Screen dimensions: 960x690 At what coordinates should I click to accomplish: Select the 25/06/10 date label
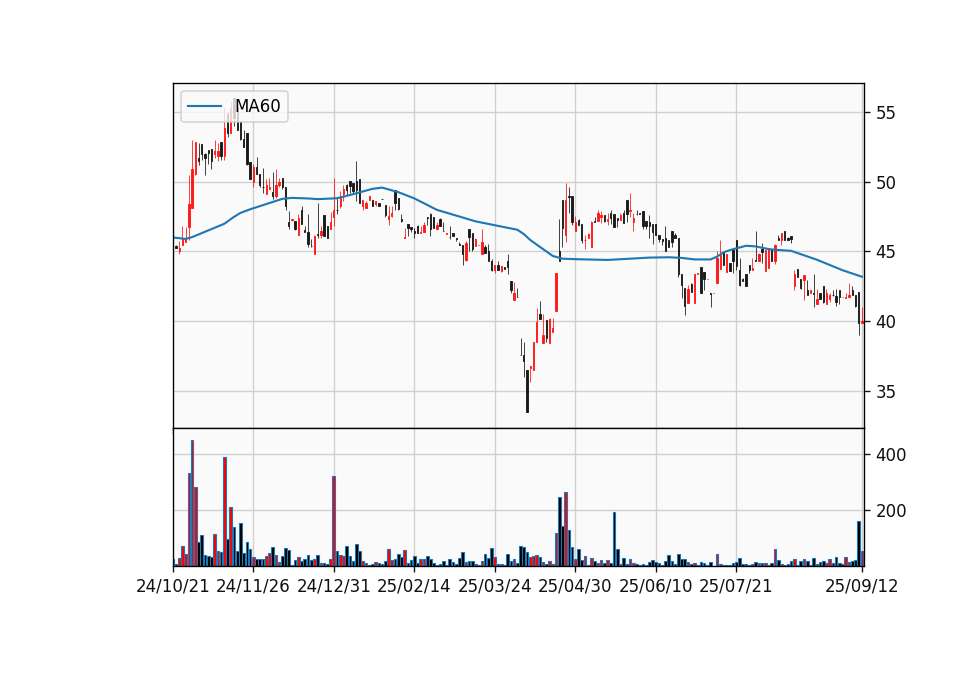(656, 586)
